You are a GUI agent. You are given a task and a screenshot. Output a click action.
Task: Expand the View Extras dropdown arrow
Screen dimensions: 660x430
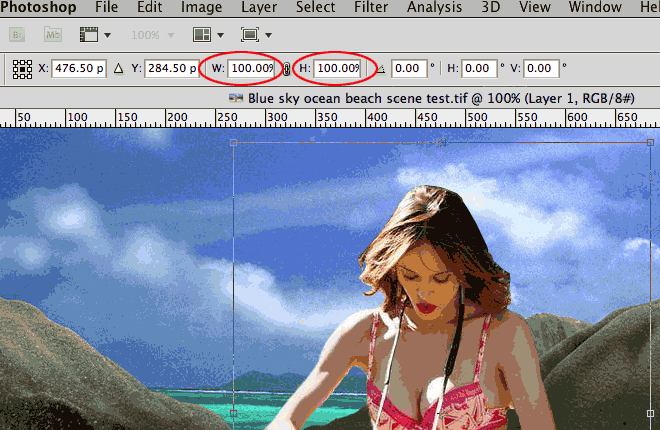(x=107, y=35)
